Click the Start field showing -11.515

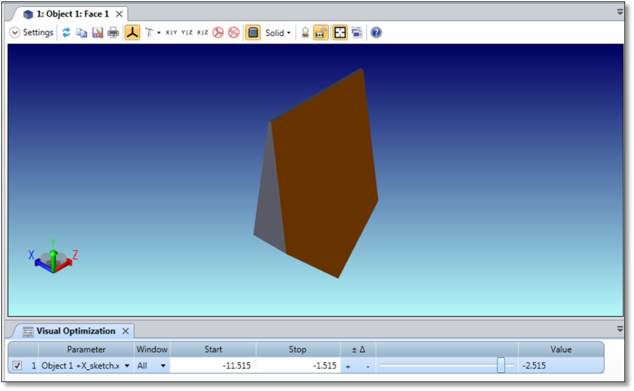pos(213,366)
